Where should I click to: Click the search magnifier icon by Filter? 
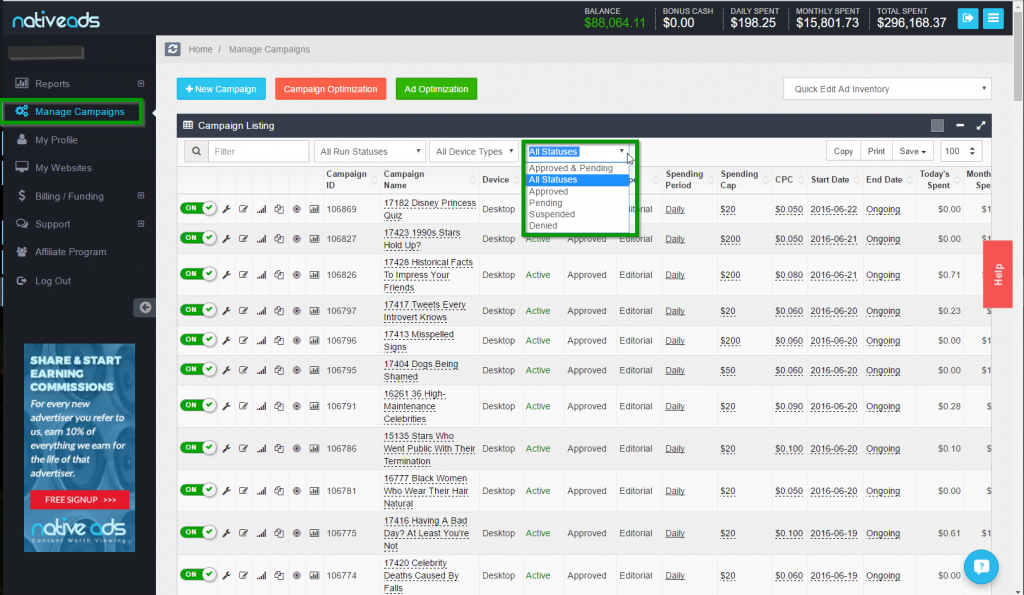pos(196,152)
